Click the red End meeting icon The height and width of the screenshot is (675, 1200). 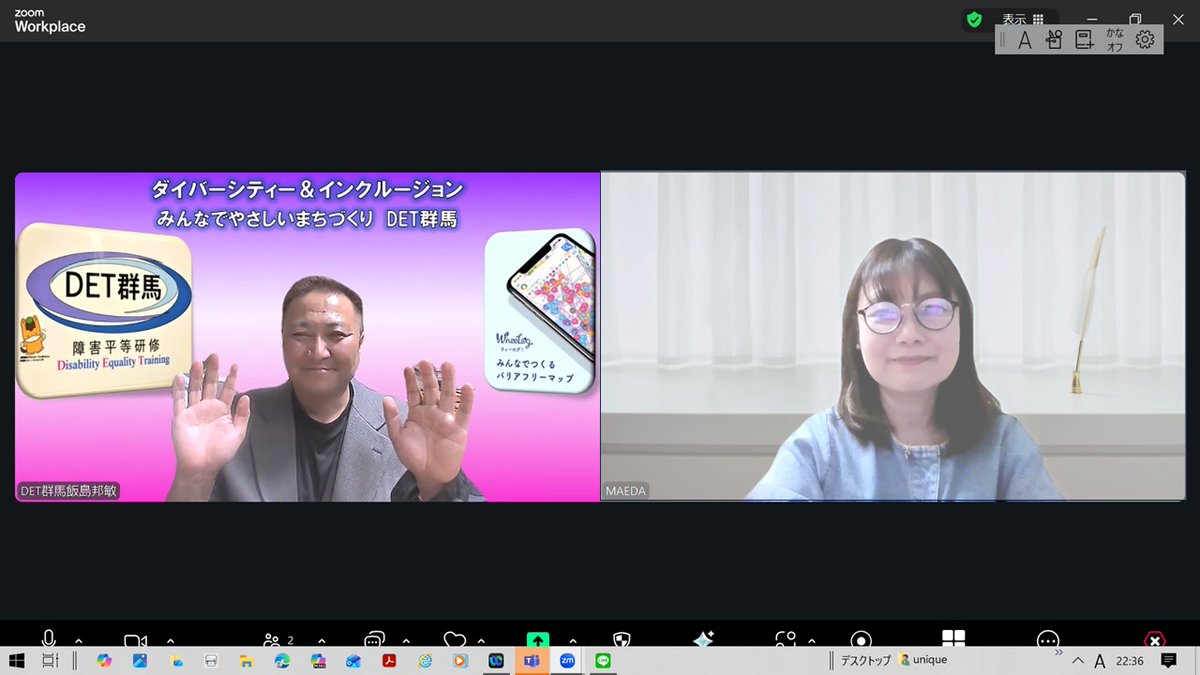pos(1154,640)
